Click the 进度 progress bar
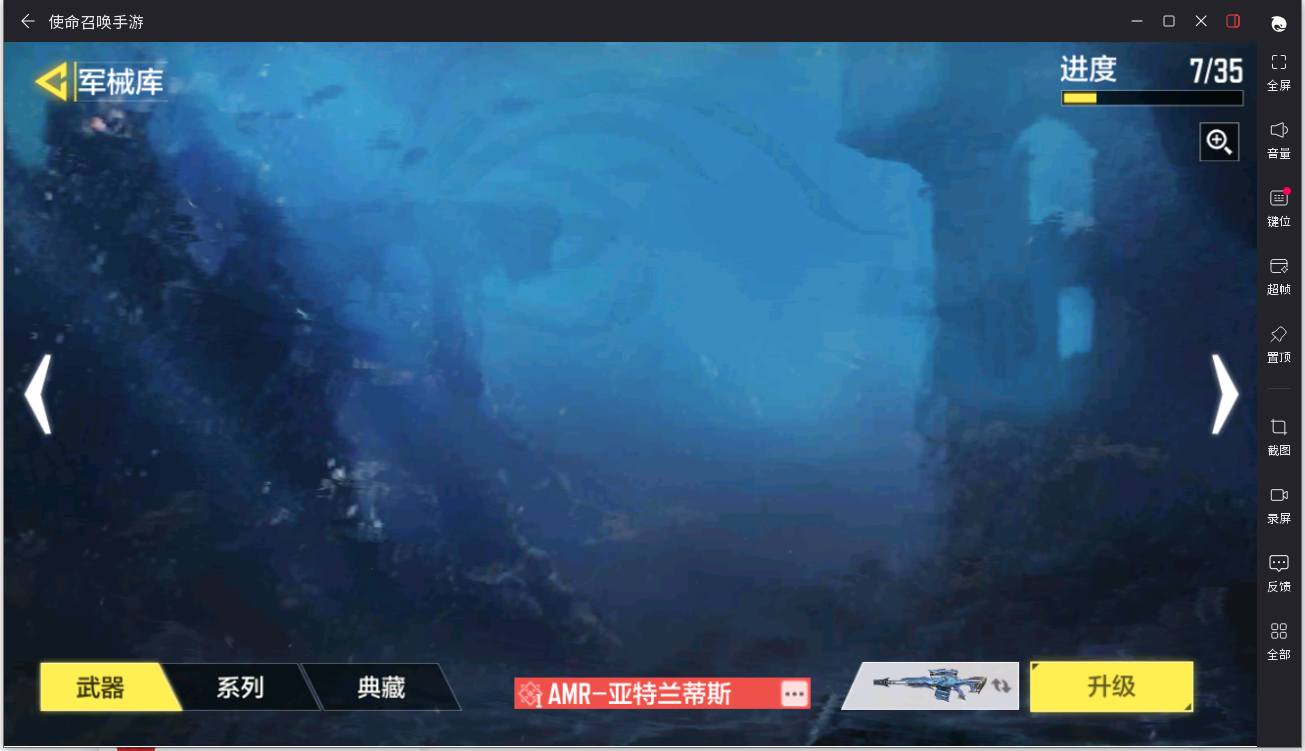Image resolution: width=1305 pixels, height=751 pixels. tap(1152, 98)
